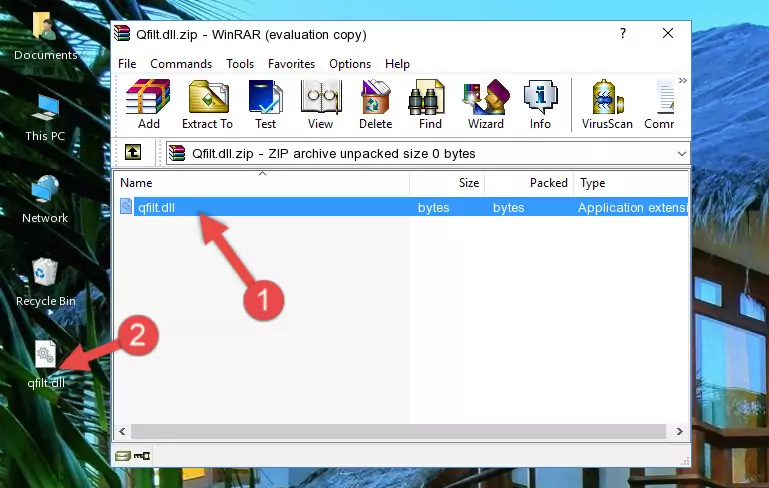The image size is (769, 488).
Task: Click the title bar help question mark
Action: (623, 33)
